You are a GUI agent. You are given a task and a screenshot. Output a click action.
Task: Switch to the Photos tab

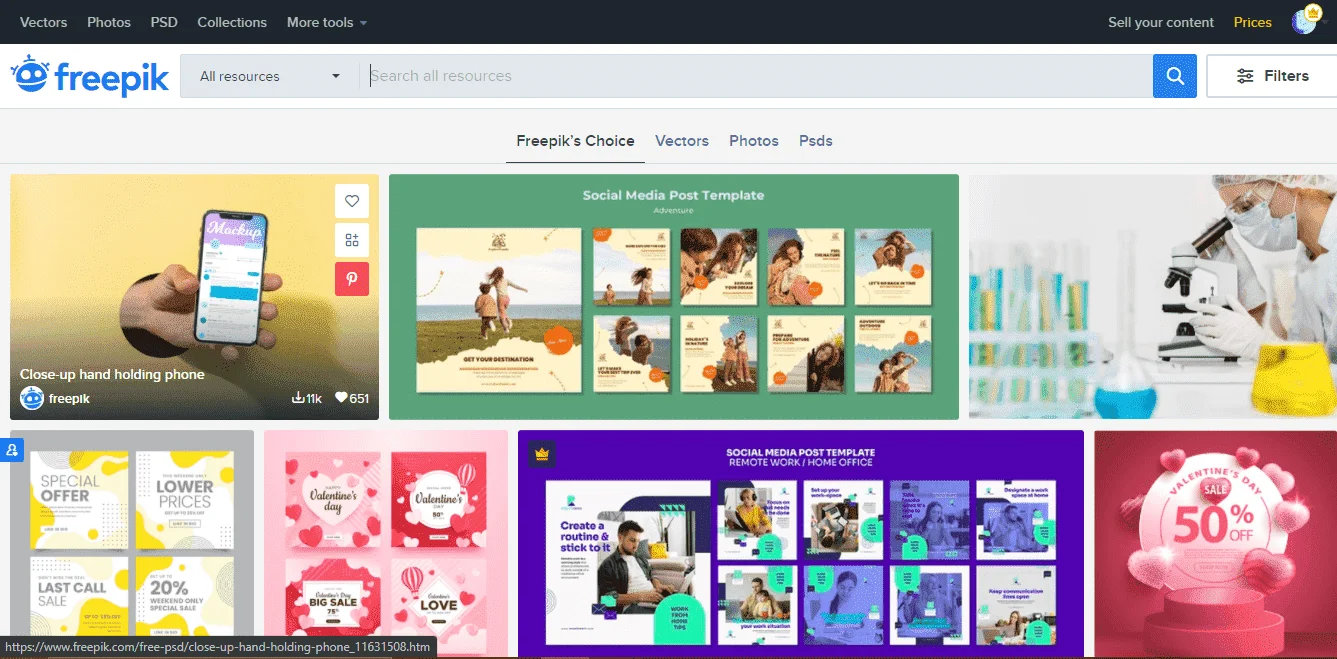[754, 141]
